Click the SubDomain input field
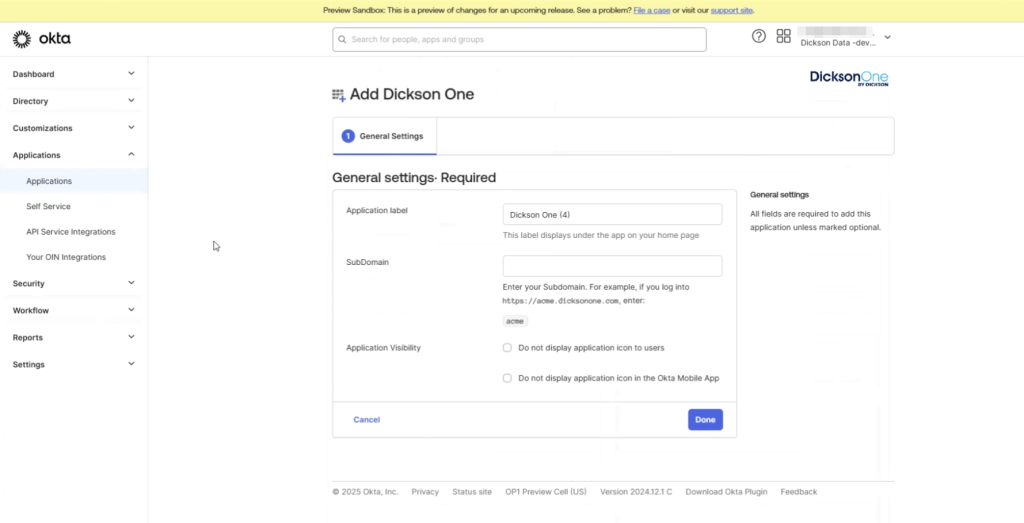1024x523 pixels. (x=612, y=266)
